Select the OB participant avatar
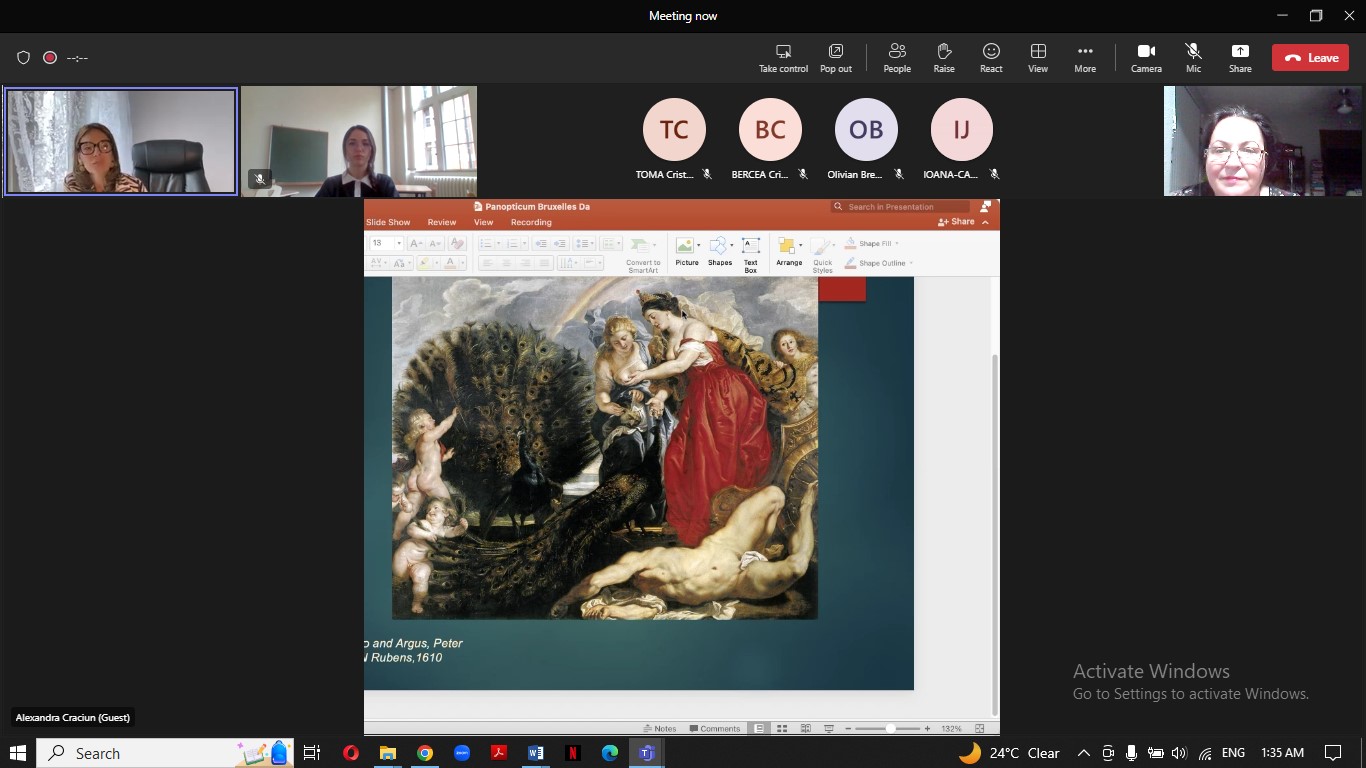Screen dimensions: 1366x768 [866, 130]
